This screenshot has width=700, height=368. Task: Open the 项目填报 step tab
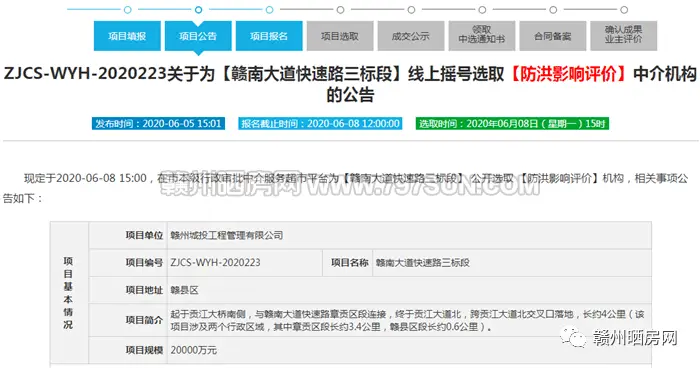(127, 36)
